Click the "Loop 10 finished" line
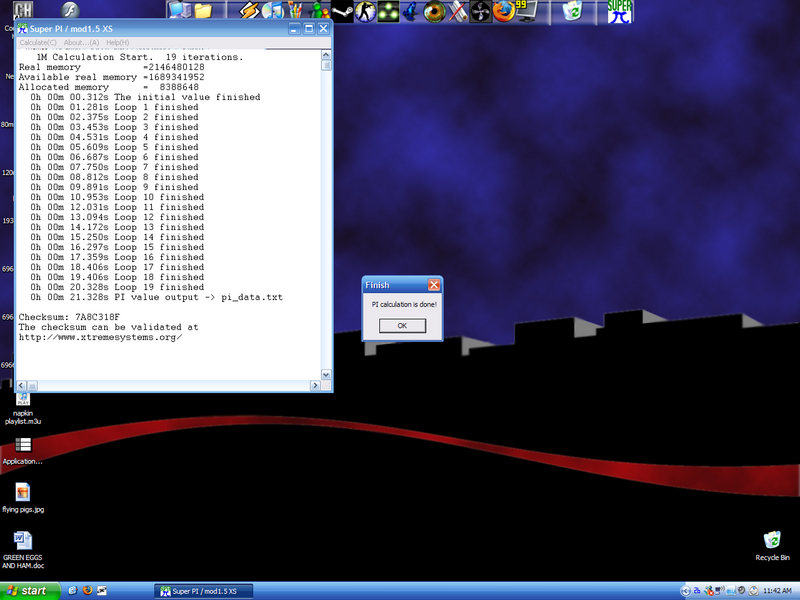The width and height of the screenshot is (800, 600). pyautogui.click(x=117, y=197)
